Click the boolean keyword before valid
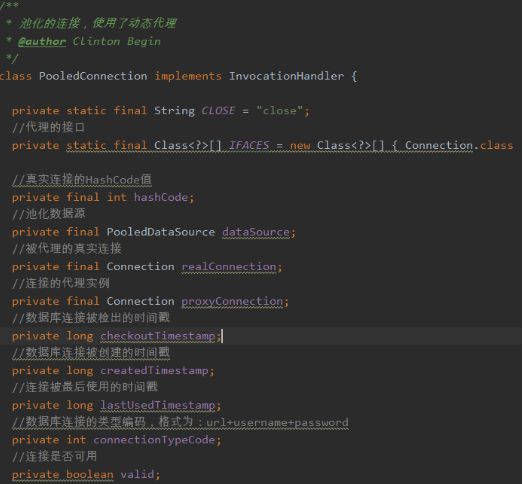 (x=90, y=475)
